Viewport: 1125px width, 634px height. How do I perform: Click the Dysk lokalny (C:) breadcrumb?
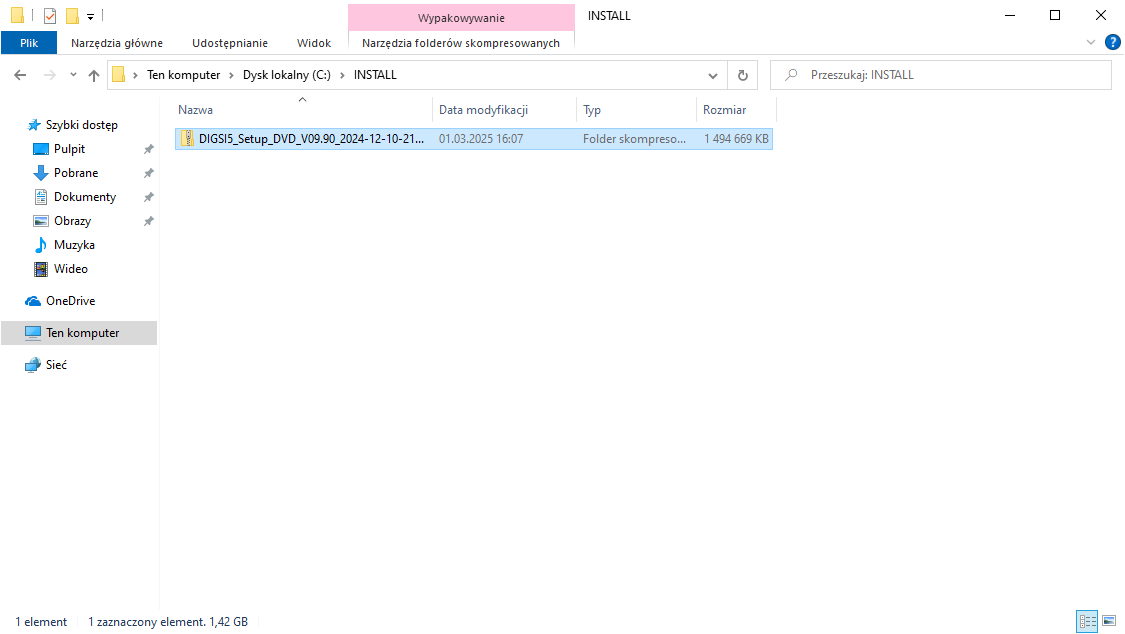[x=287, y=75]
